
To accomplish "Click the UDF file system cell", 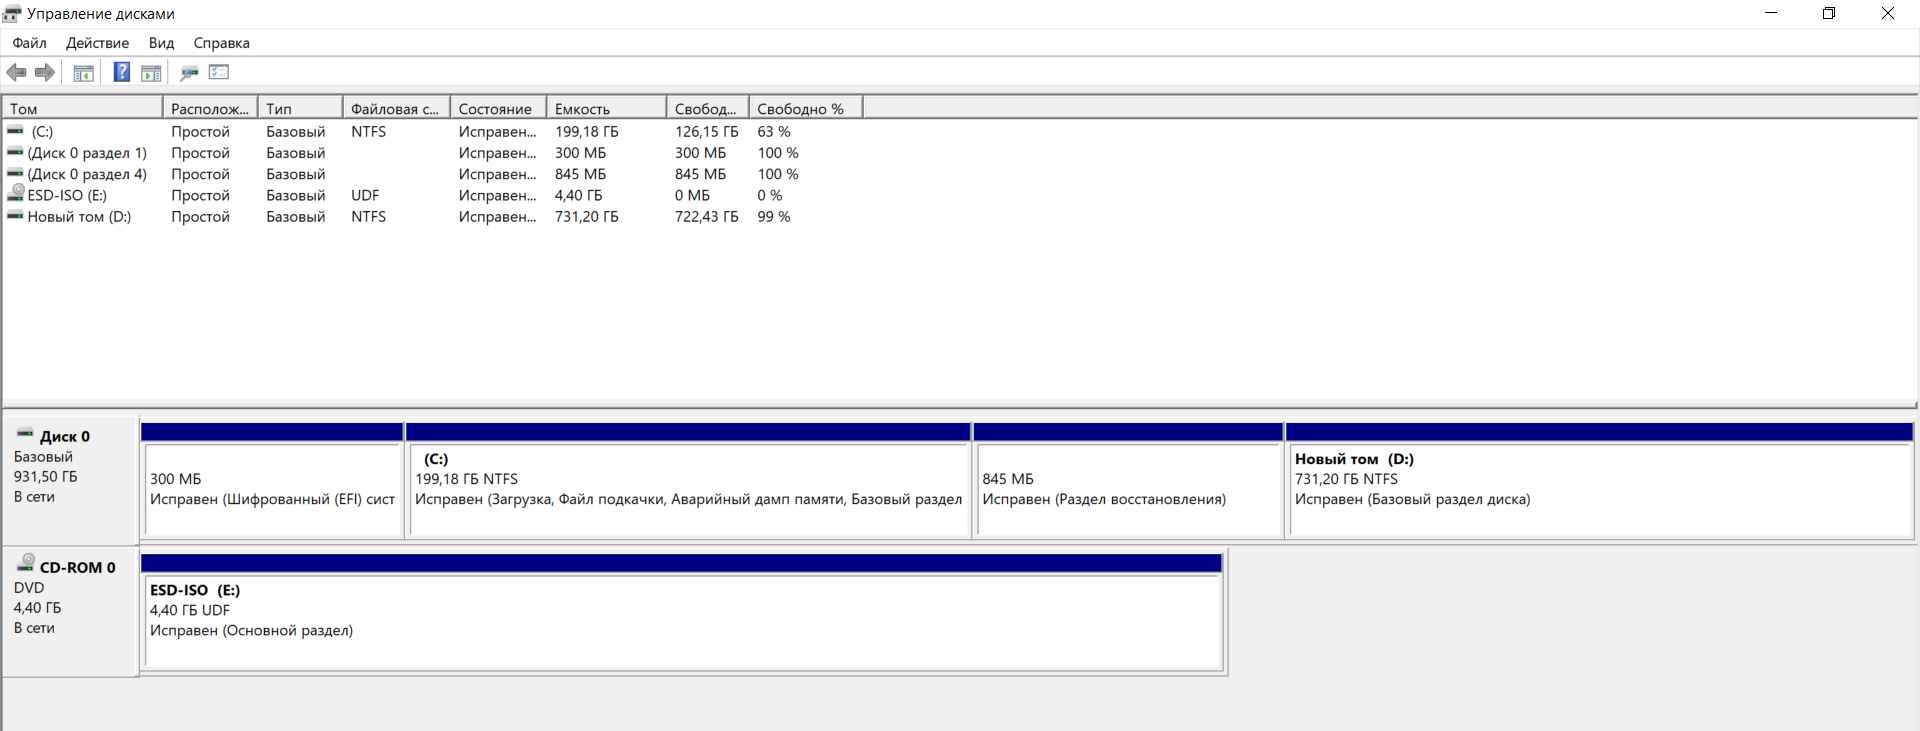I will coord(365,195).
